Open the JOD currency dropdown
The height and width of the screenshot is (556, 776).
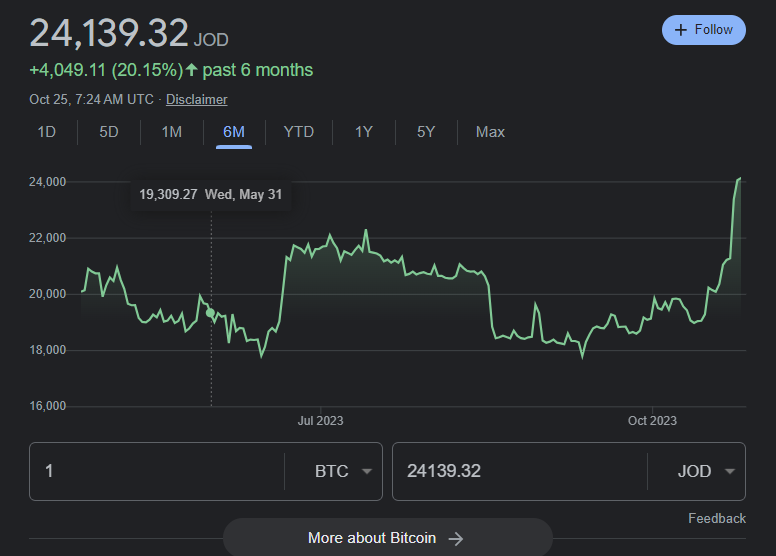[x=705, y=471]
